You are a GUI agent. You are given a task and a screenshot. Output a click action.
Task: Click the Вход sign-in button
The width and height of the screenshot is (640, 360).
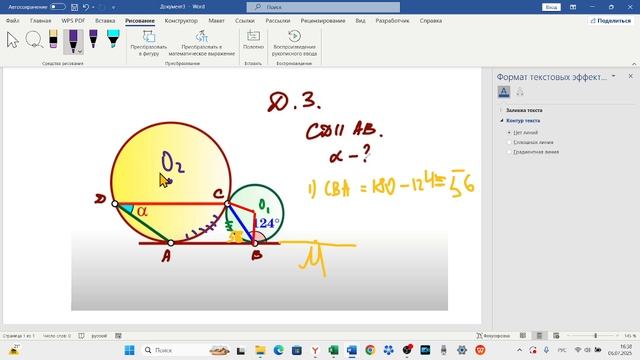point(551,7)
